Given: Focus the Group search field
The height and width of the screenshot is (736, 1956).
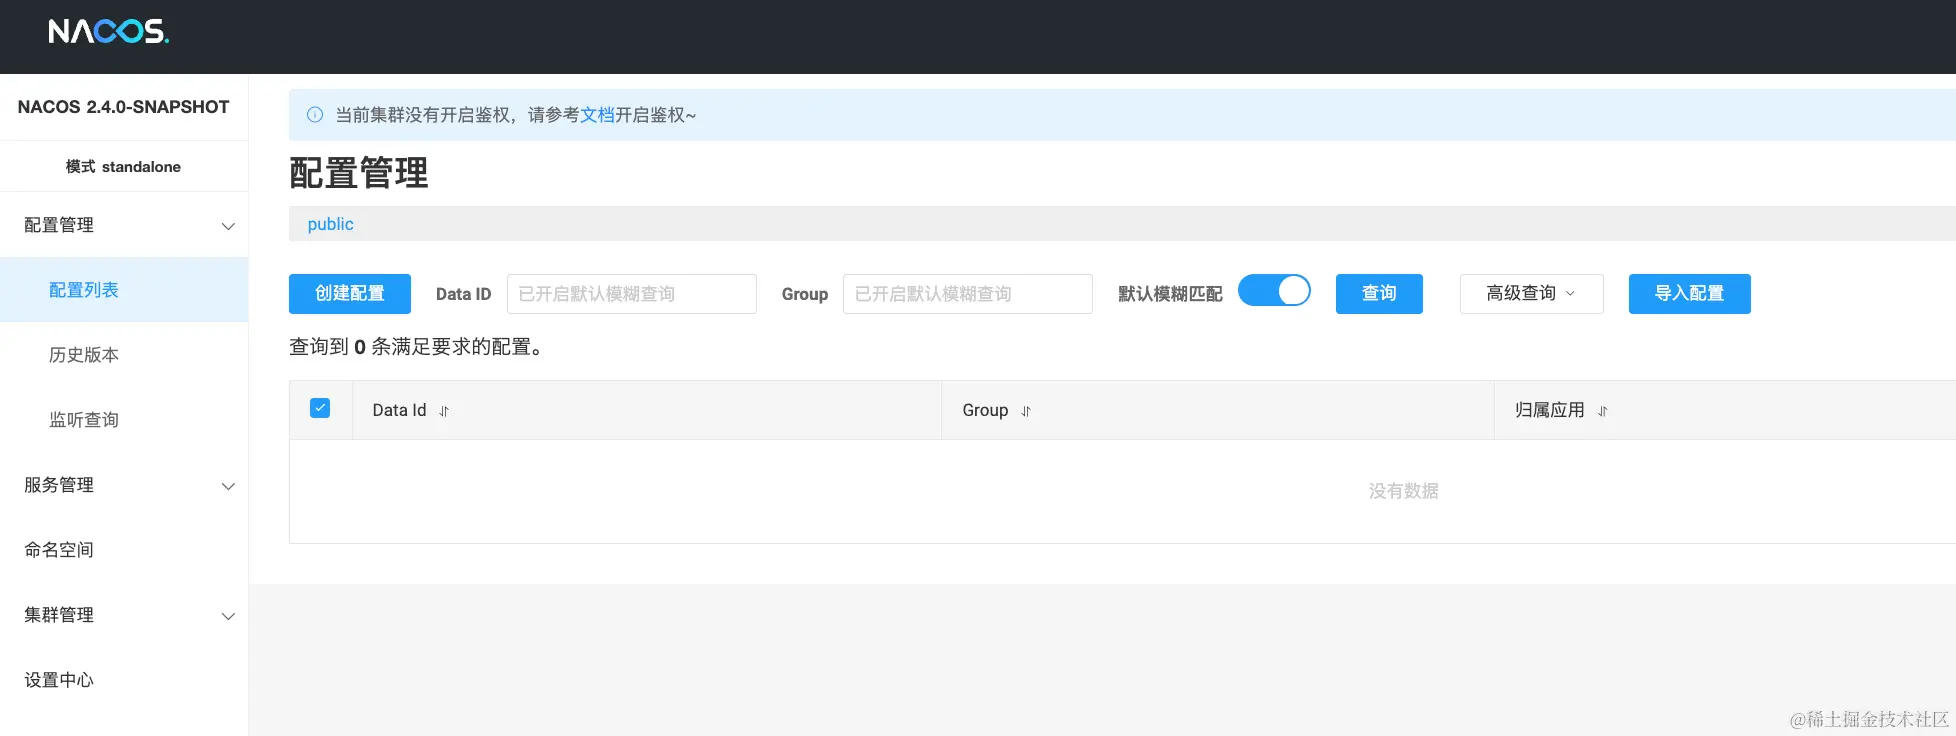Looking at the screenshot, I should [968, 294].
